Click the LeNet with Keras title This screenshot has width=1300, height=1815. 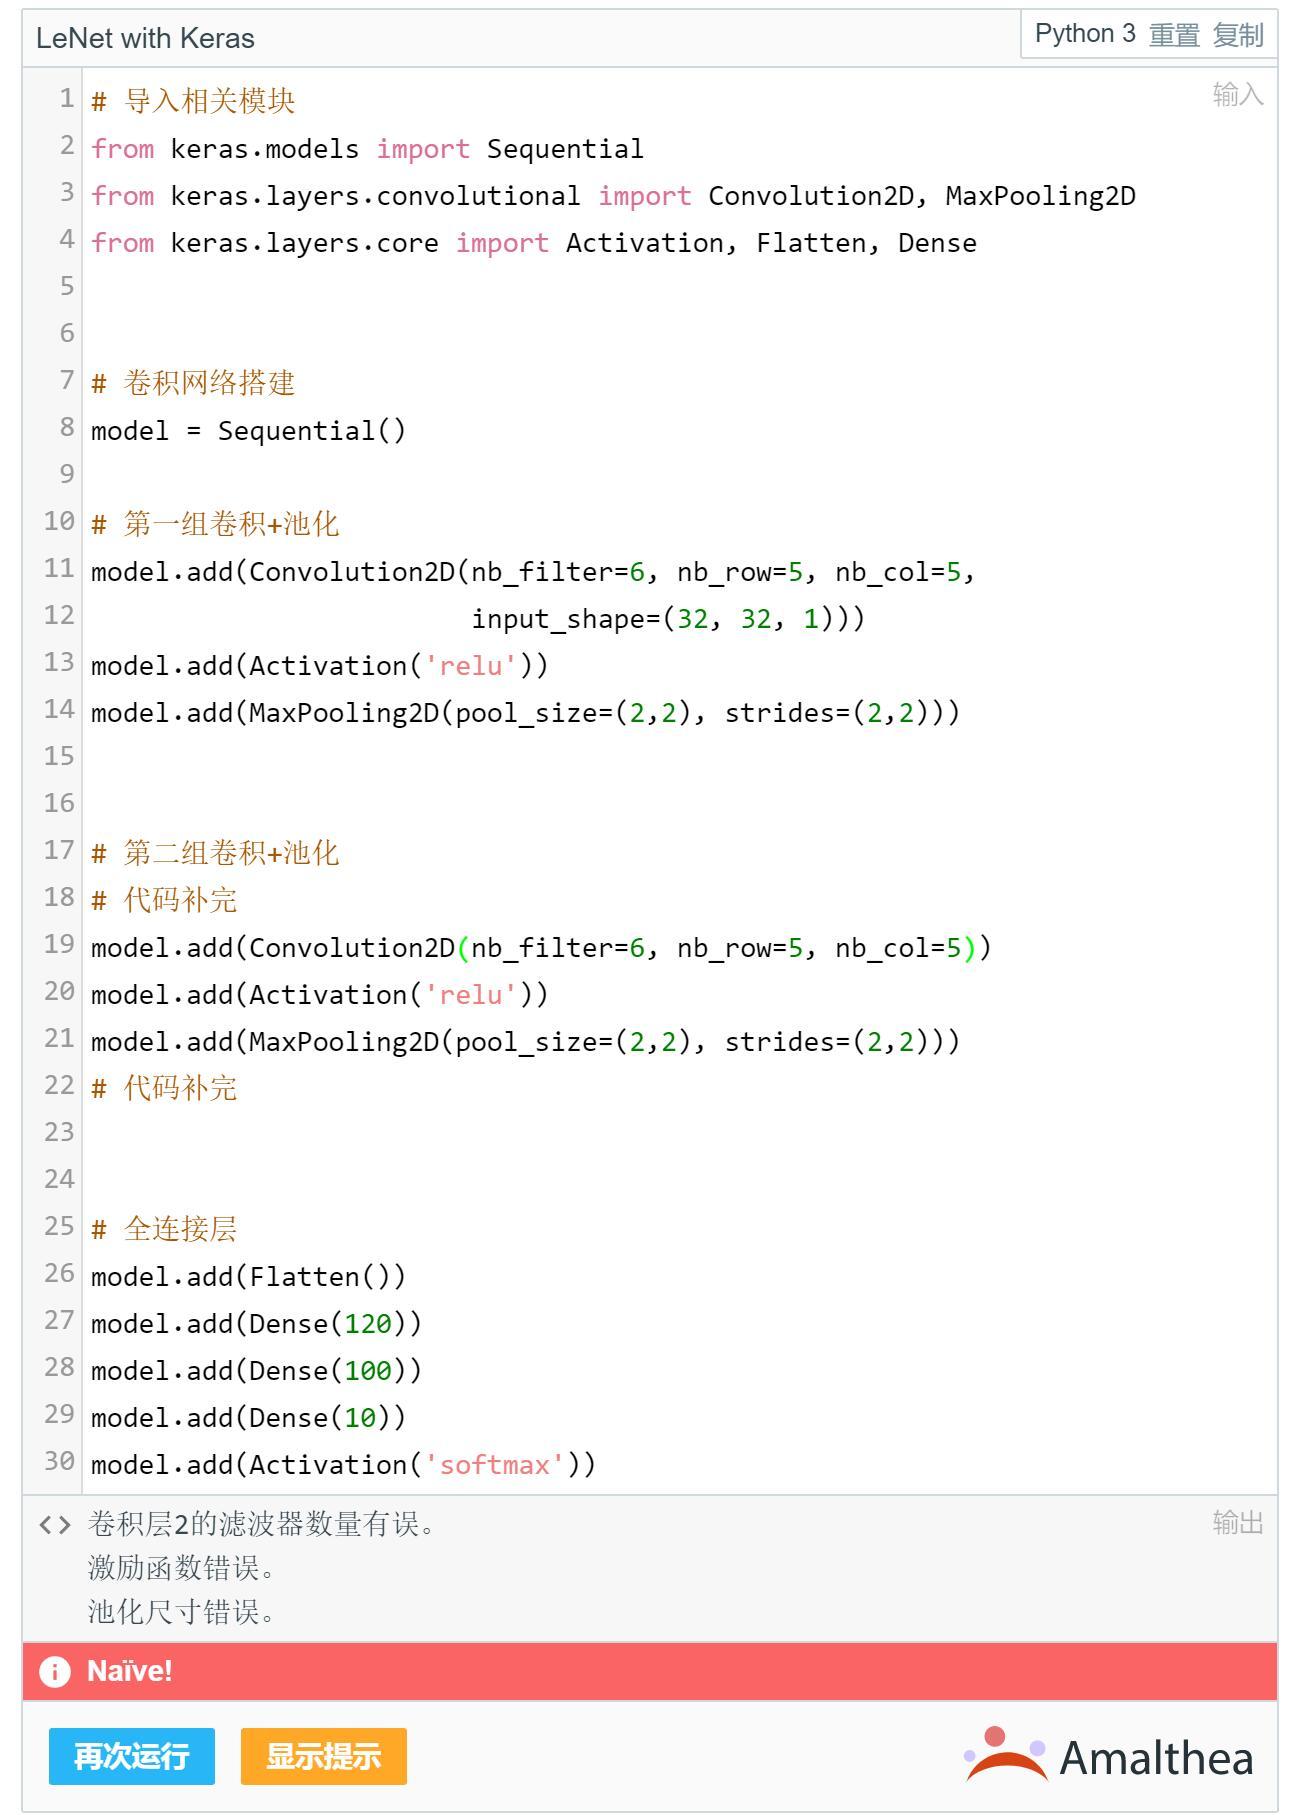click(146, 38)
